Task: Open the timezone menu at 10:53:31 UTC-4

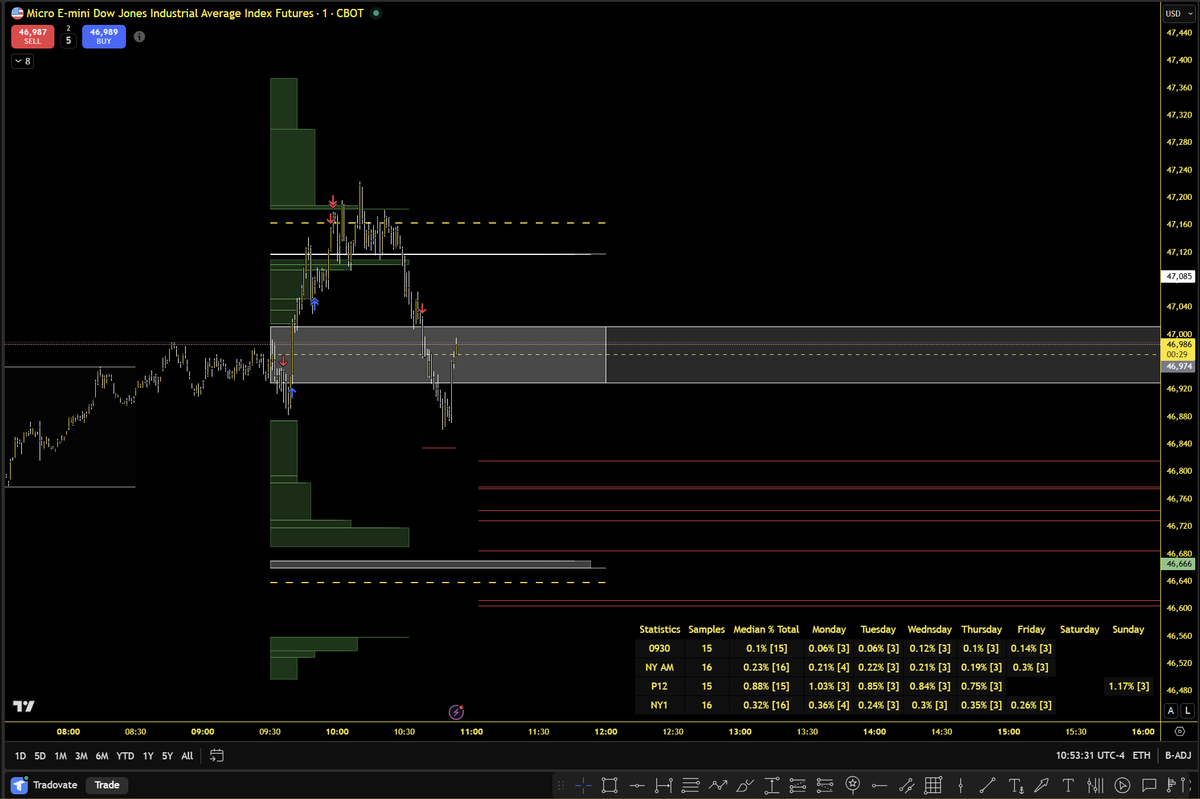Action: 1090,756
